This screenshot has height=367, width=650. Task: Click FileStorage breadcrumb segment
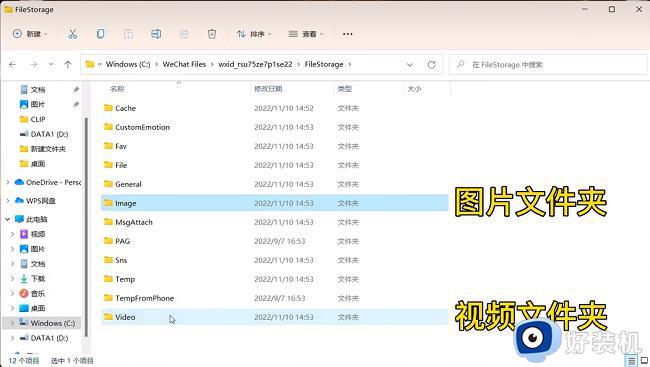coord(324,64)
